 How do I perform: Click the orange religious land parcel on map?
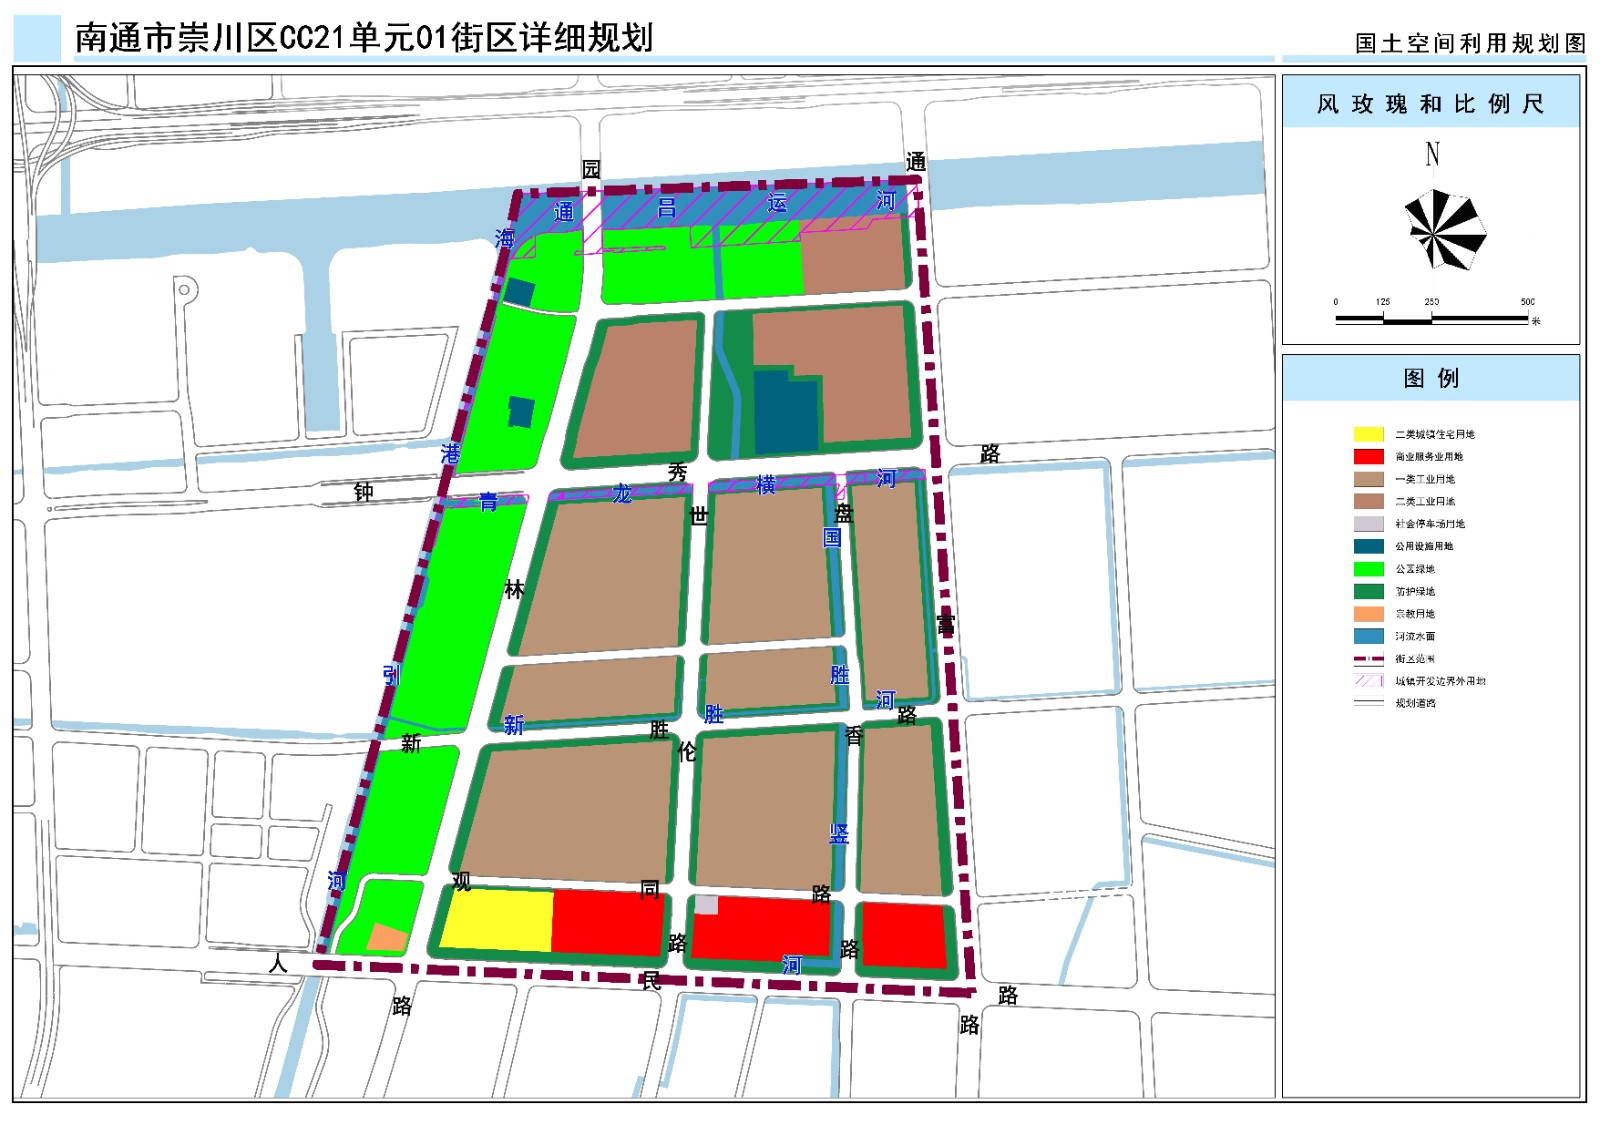point(387,938)
